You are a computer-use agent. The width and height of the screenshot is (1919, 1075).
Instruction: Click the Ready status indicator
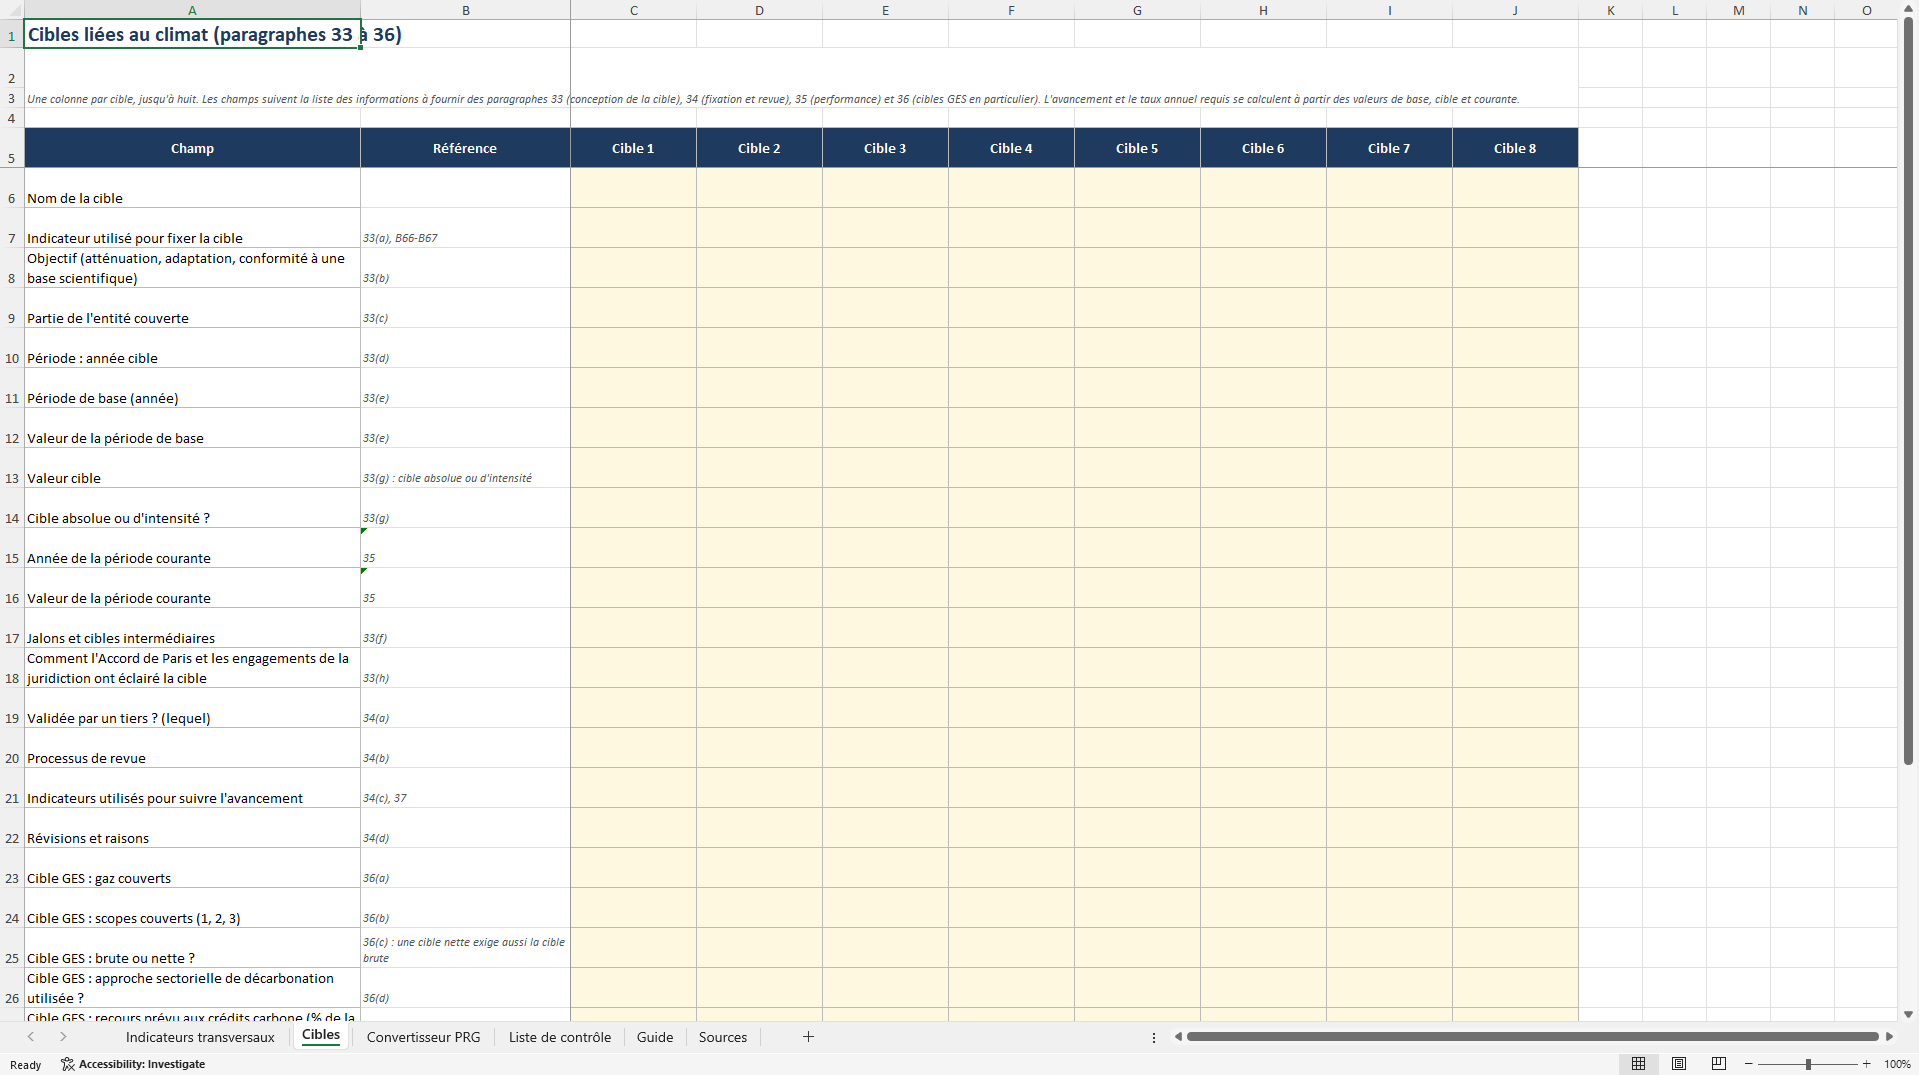(26, 1064)
